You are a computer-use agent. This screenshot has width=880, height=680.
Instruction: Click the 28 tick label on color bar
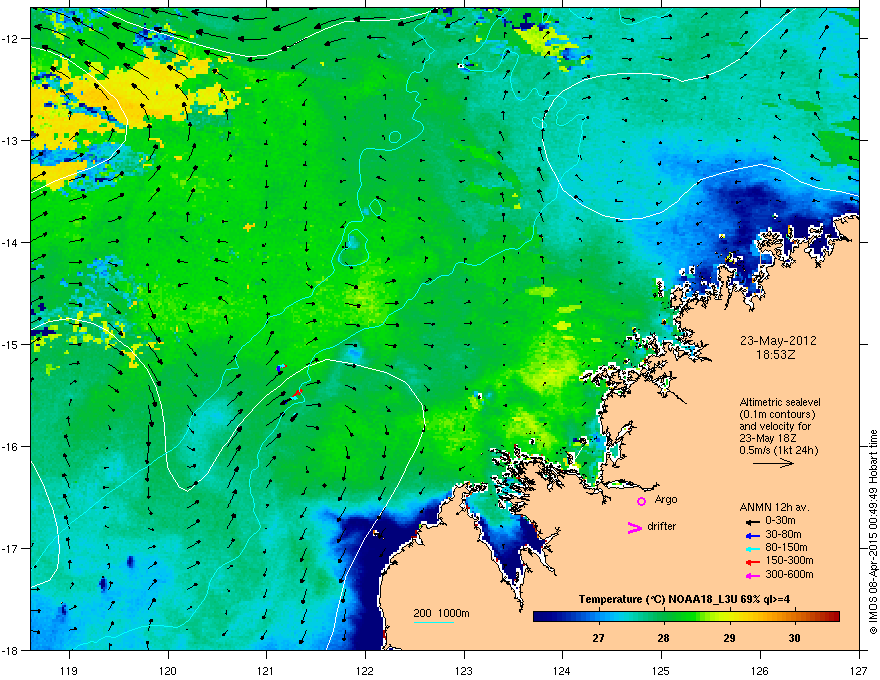[663, 638]
